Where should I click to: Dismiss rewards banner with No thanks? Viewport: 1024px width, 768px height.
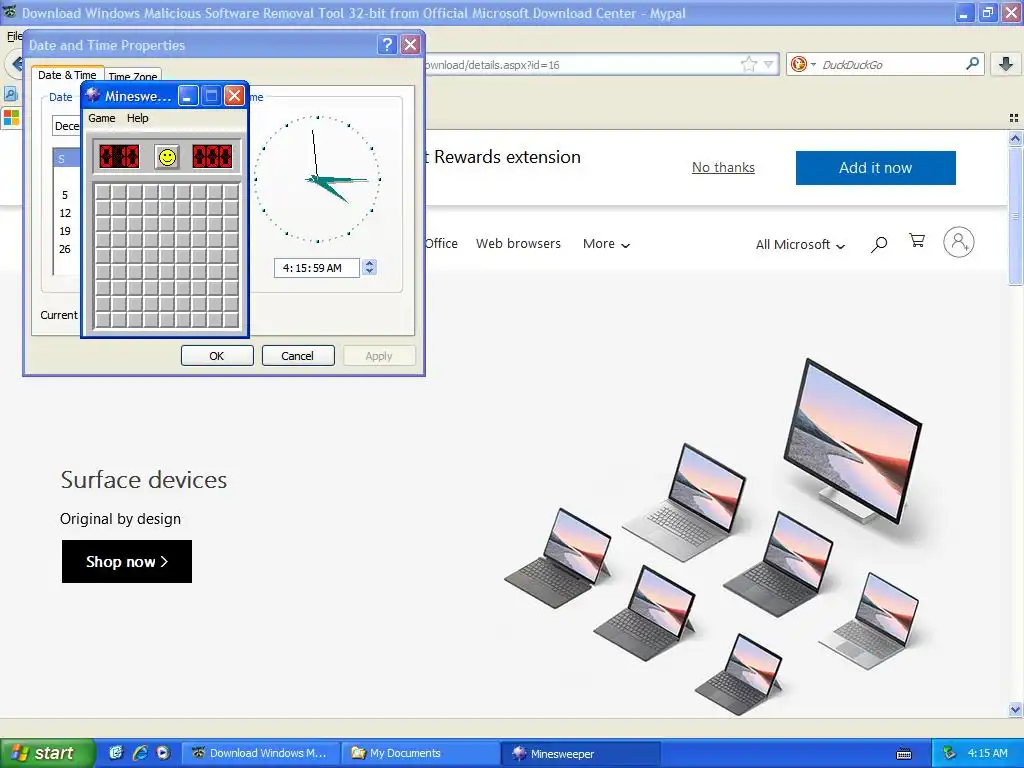coord(723,168)
